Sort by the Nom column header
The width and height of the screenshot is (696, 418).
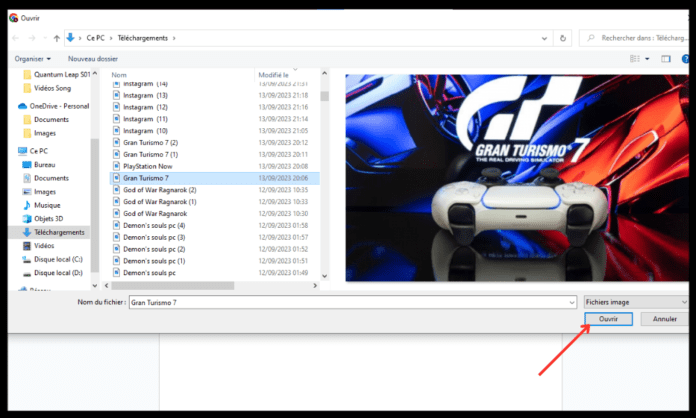[x=119, y=75]
